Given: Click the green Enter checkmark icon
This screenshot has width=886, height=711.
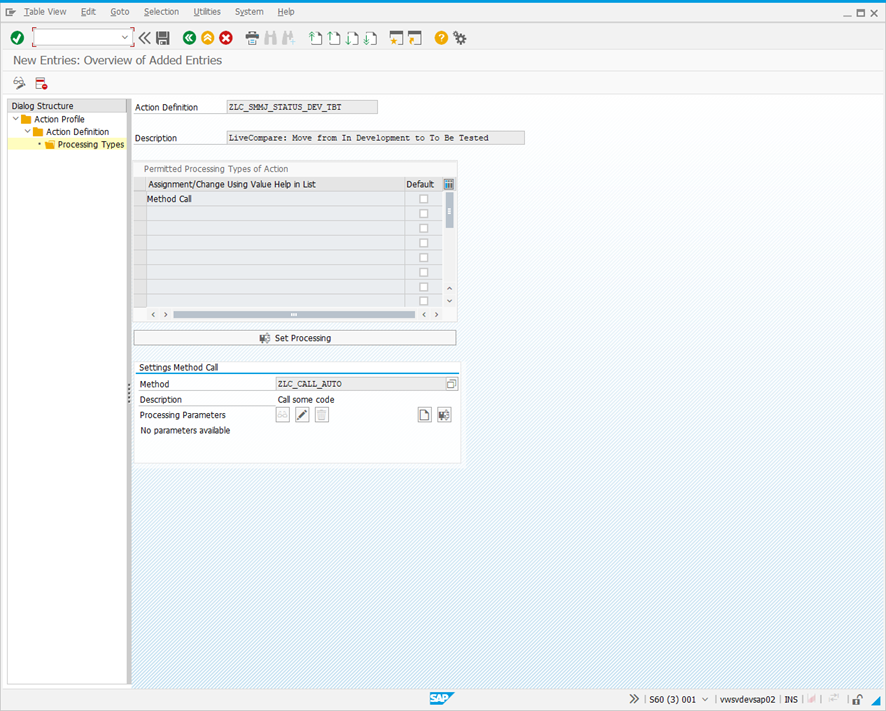Looking at the screenshot, I should [x=17, y=38].
